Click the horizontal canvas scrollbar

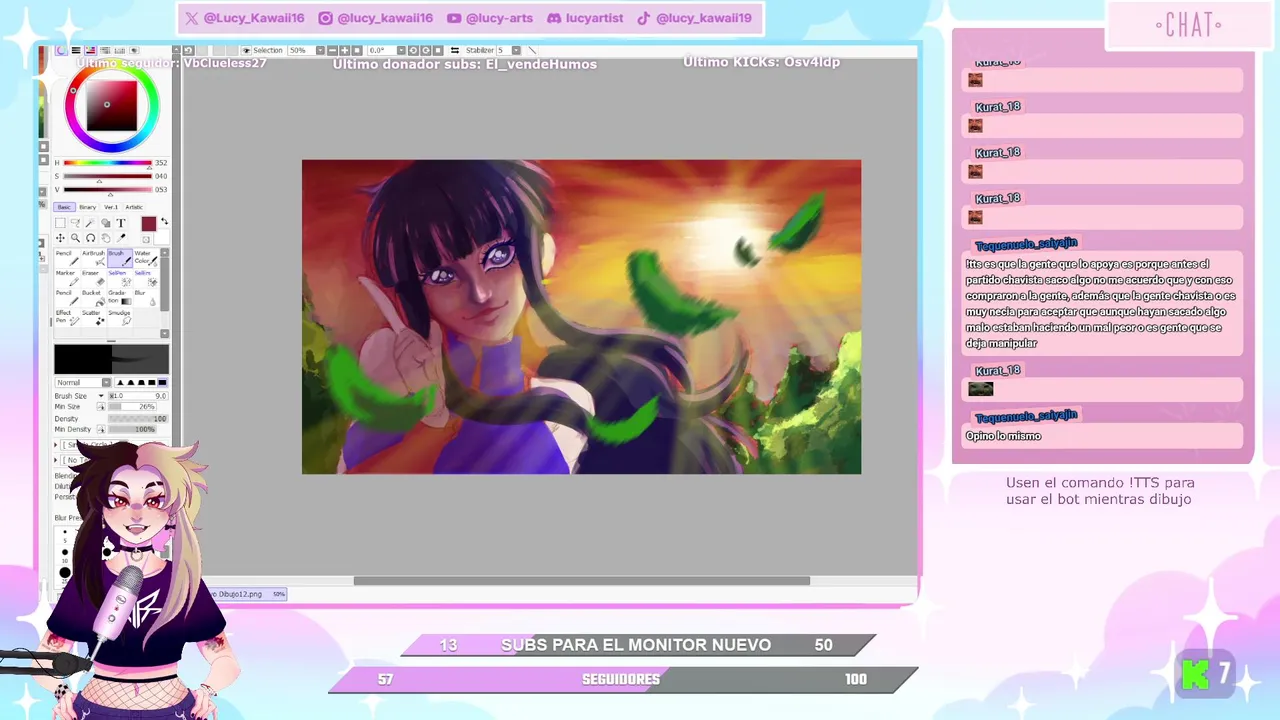(x=581, y=581)
